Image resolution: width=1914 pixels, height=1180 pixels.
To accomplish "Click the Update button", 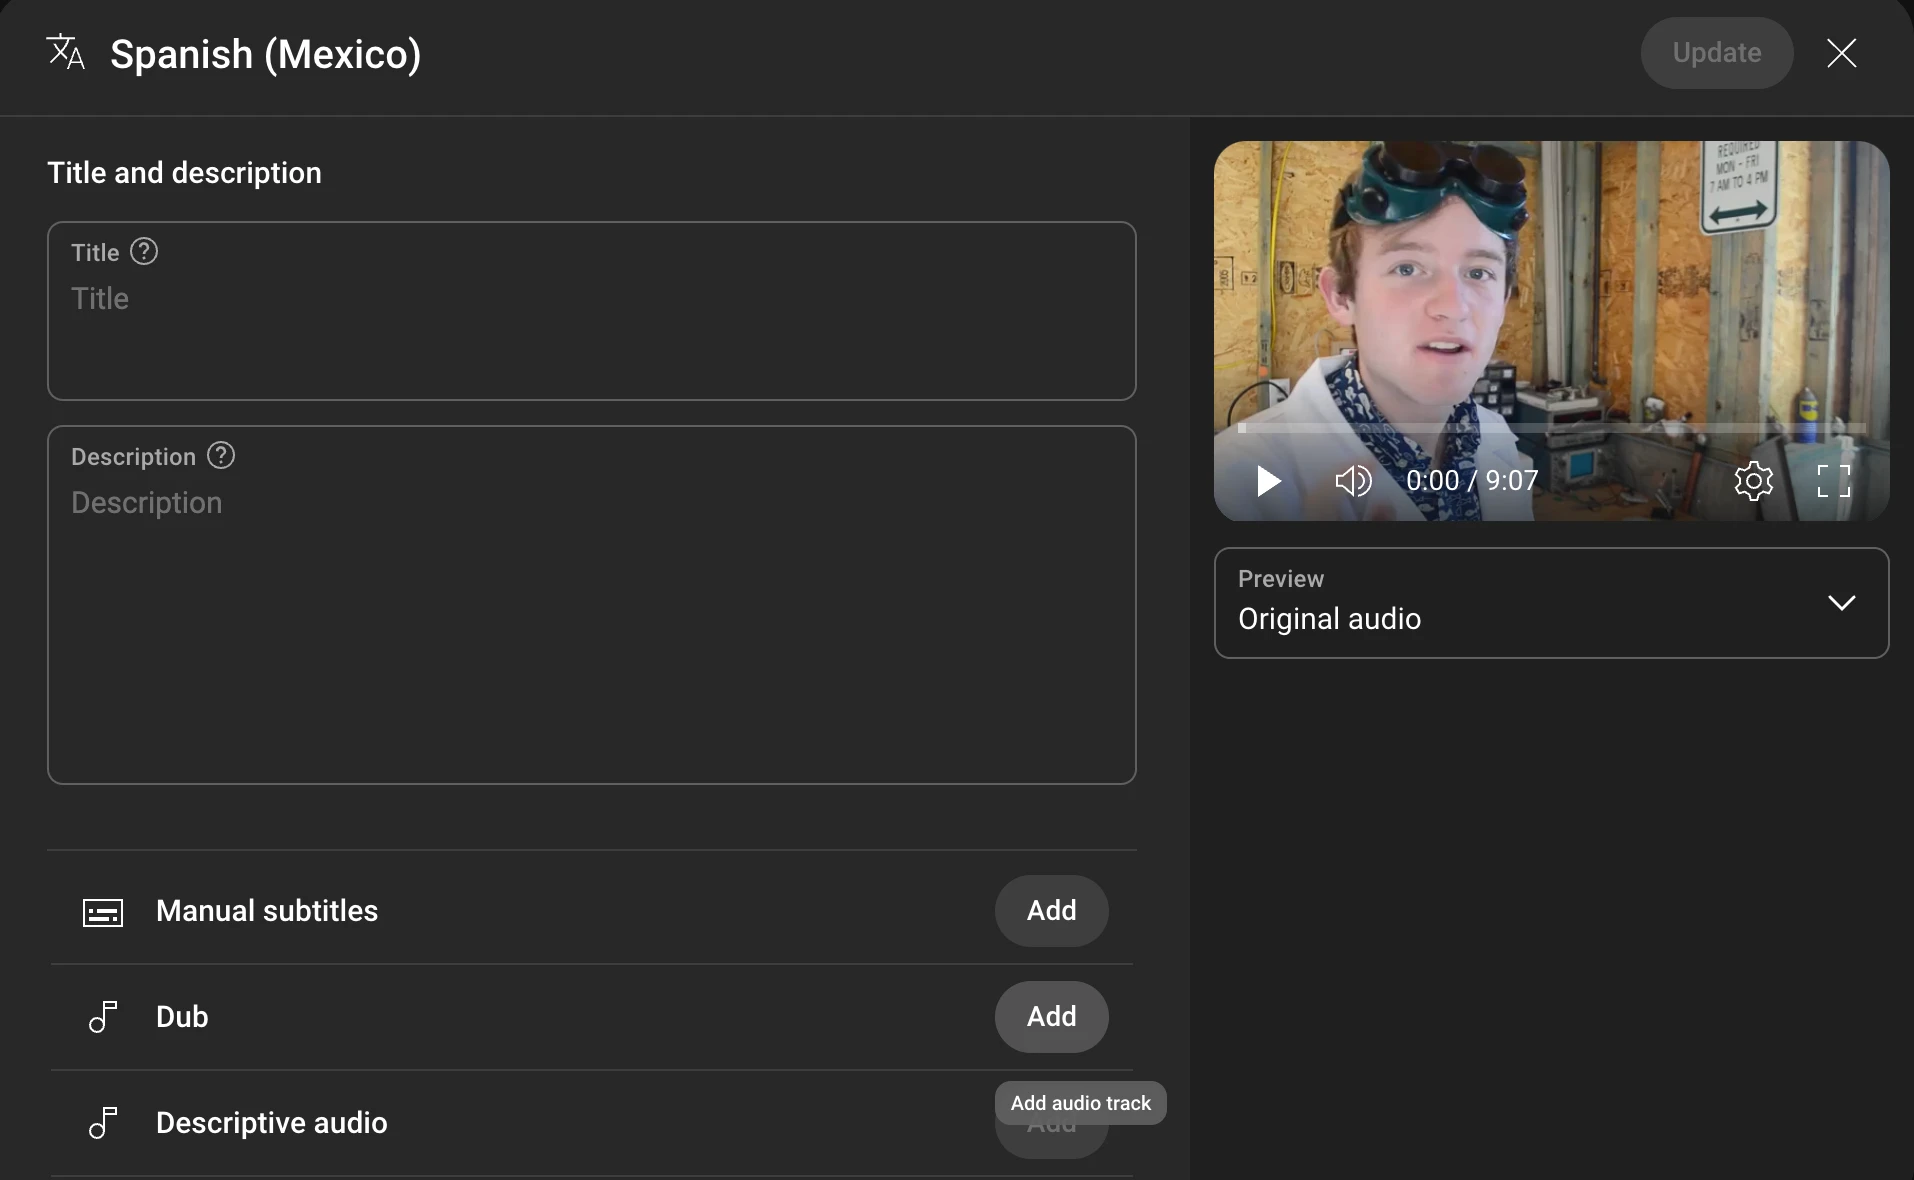I will pyautogui.click(x=1716, y=52).
